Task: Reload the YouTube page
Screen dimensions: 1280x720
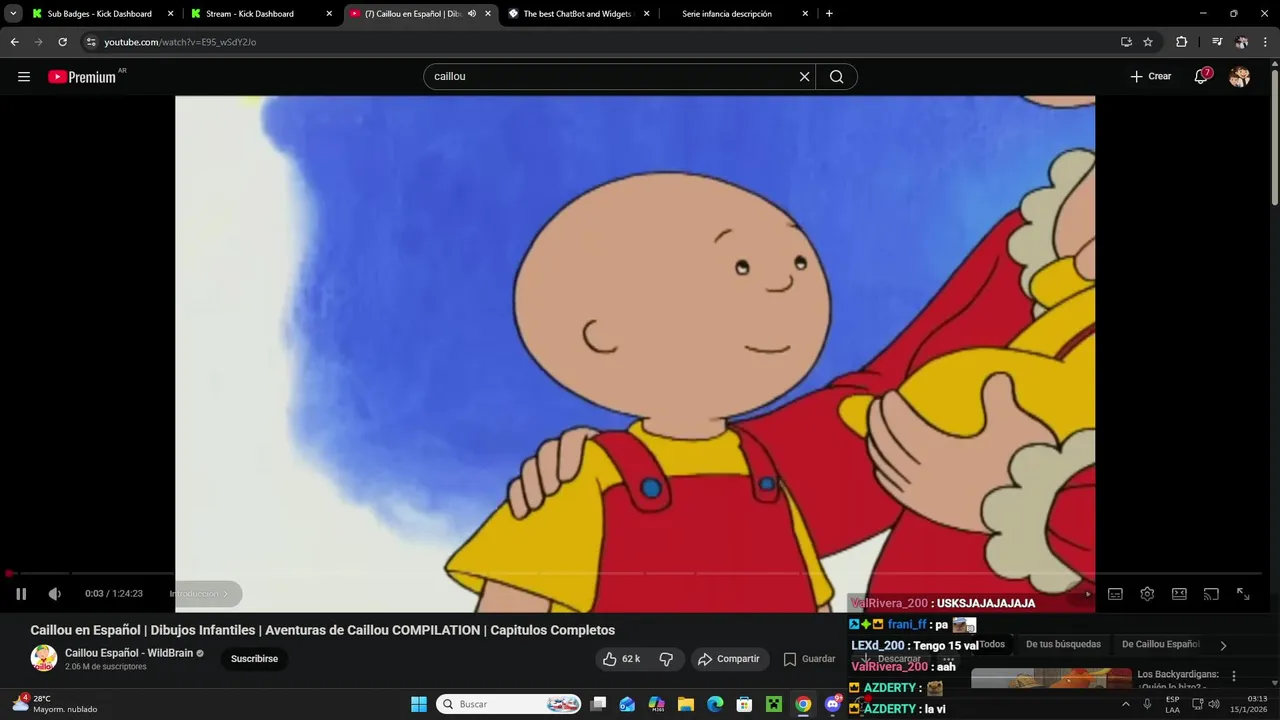Action: click(62, 42)
